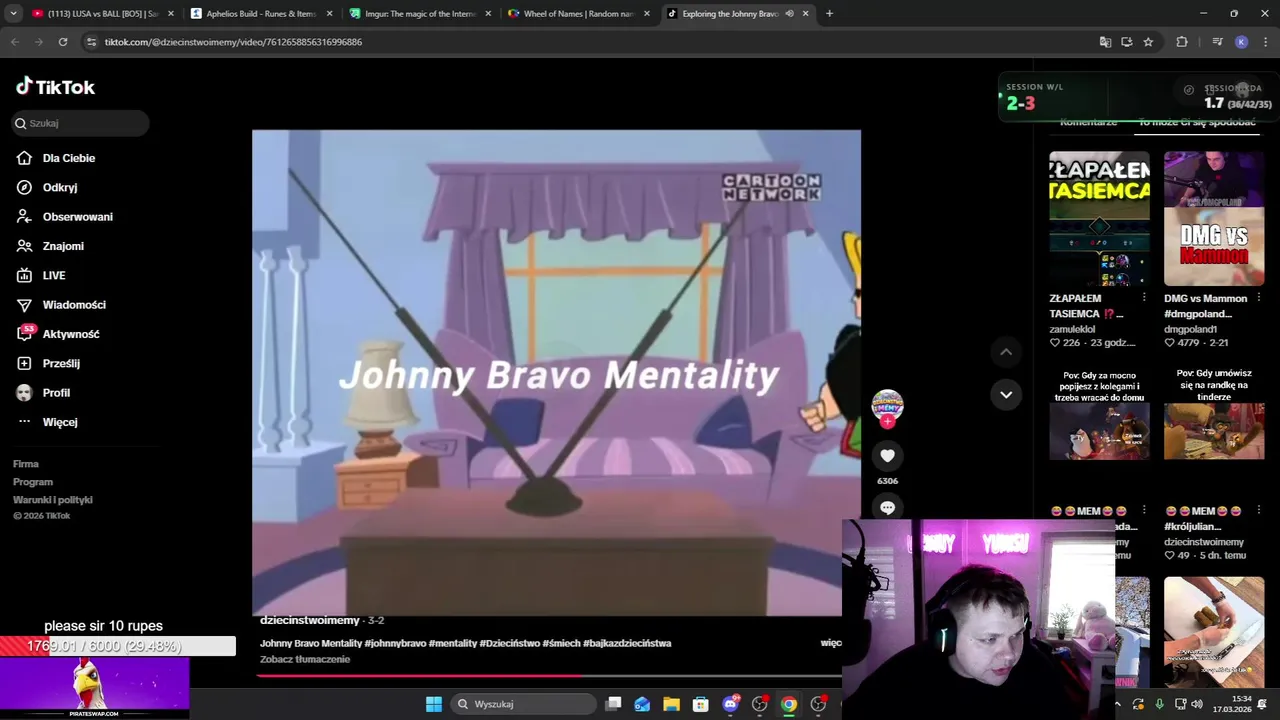The image size is (1280, 720).
Task: Open options for DMG vs Mammon video
Action: [x=1259, y=298]
